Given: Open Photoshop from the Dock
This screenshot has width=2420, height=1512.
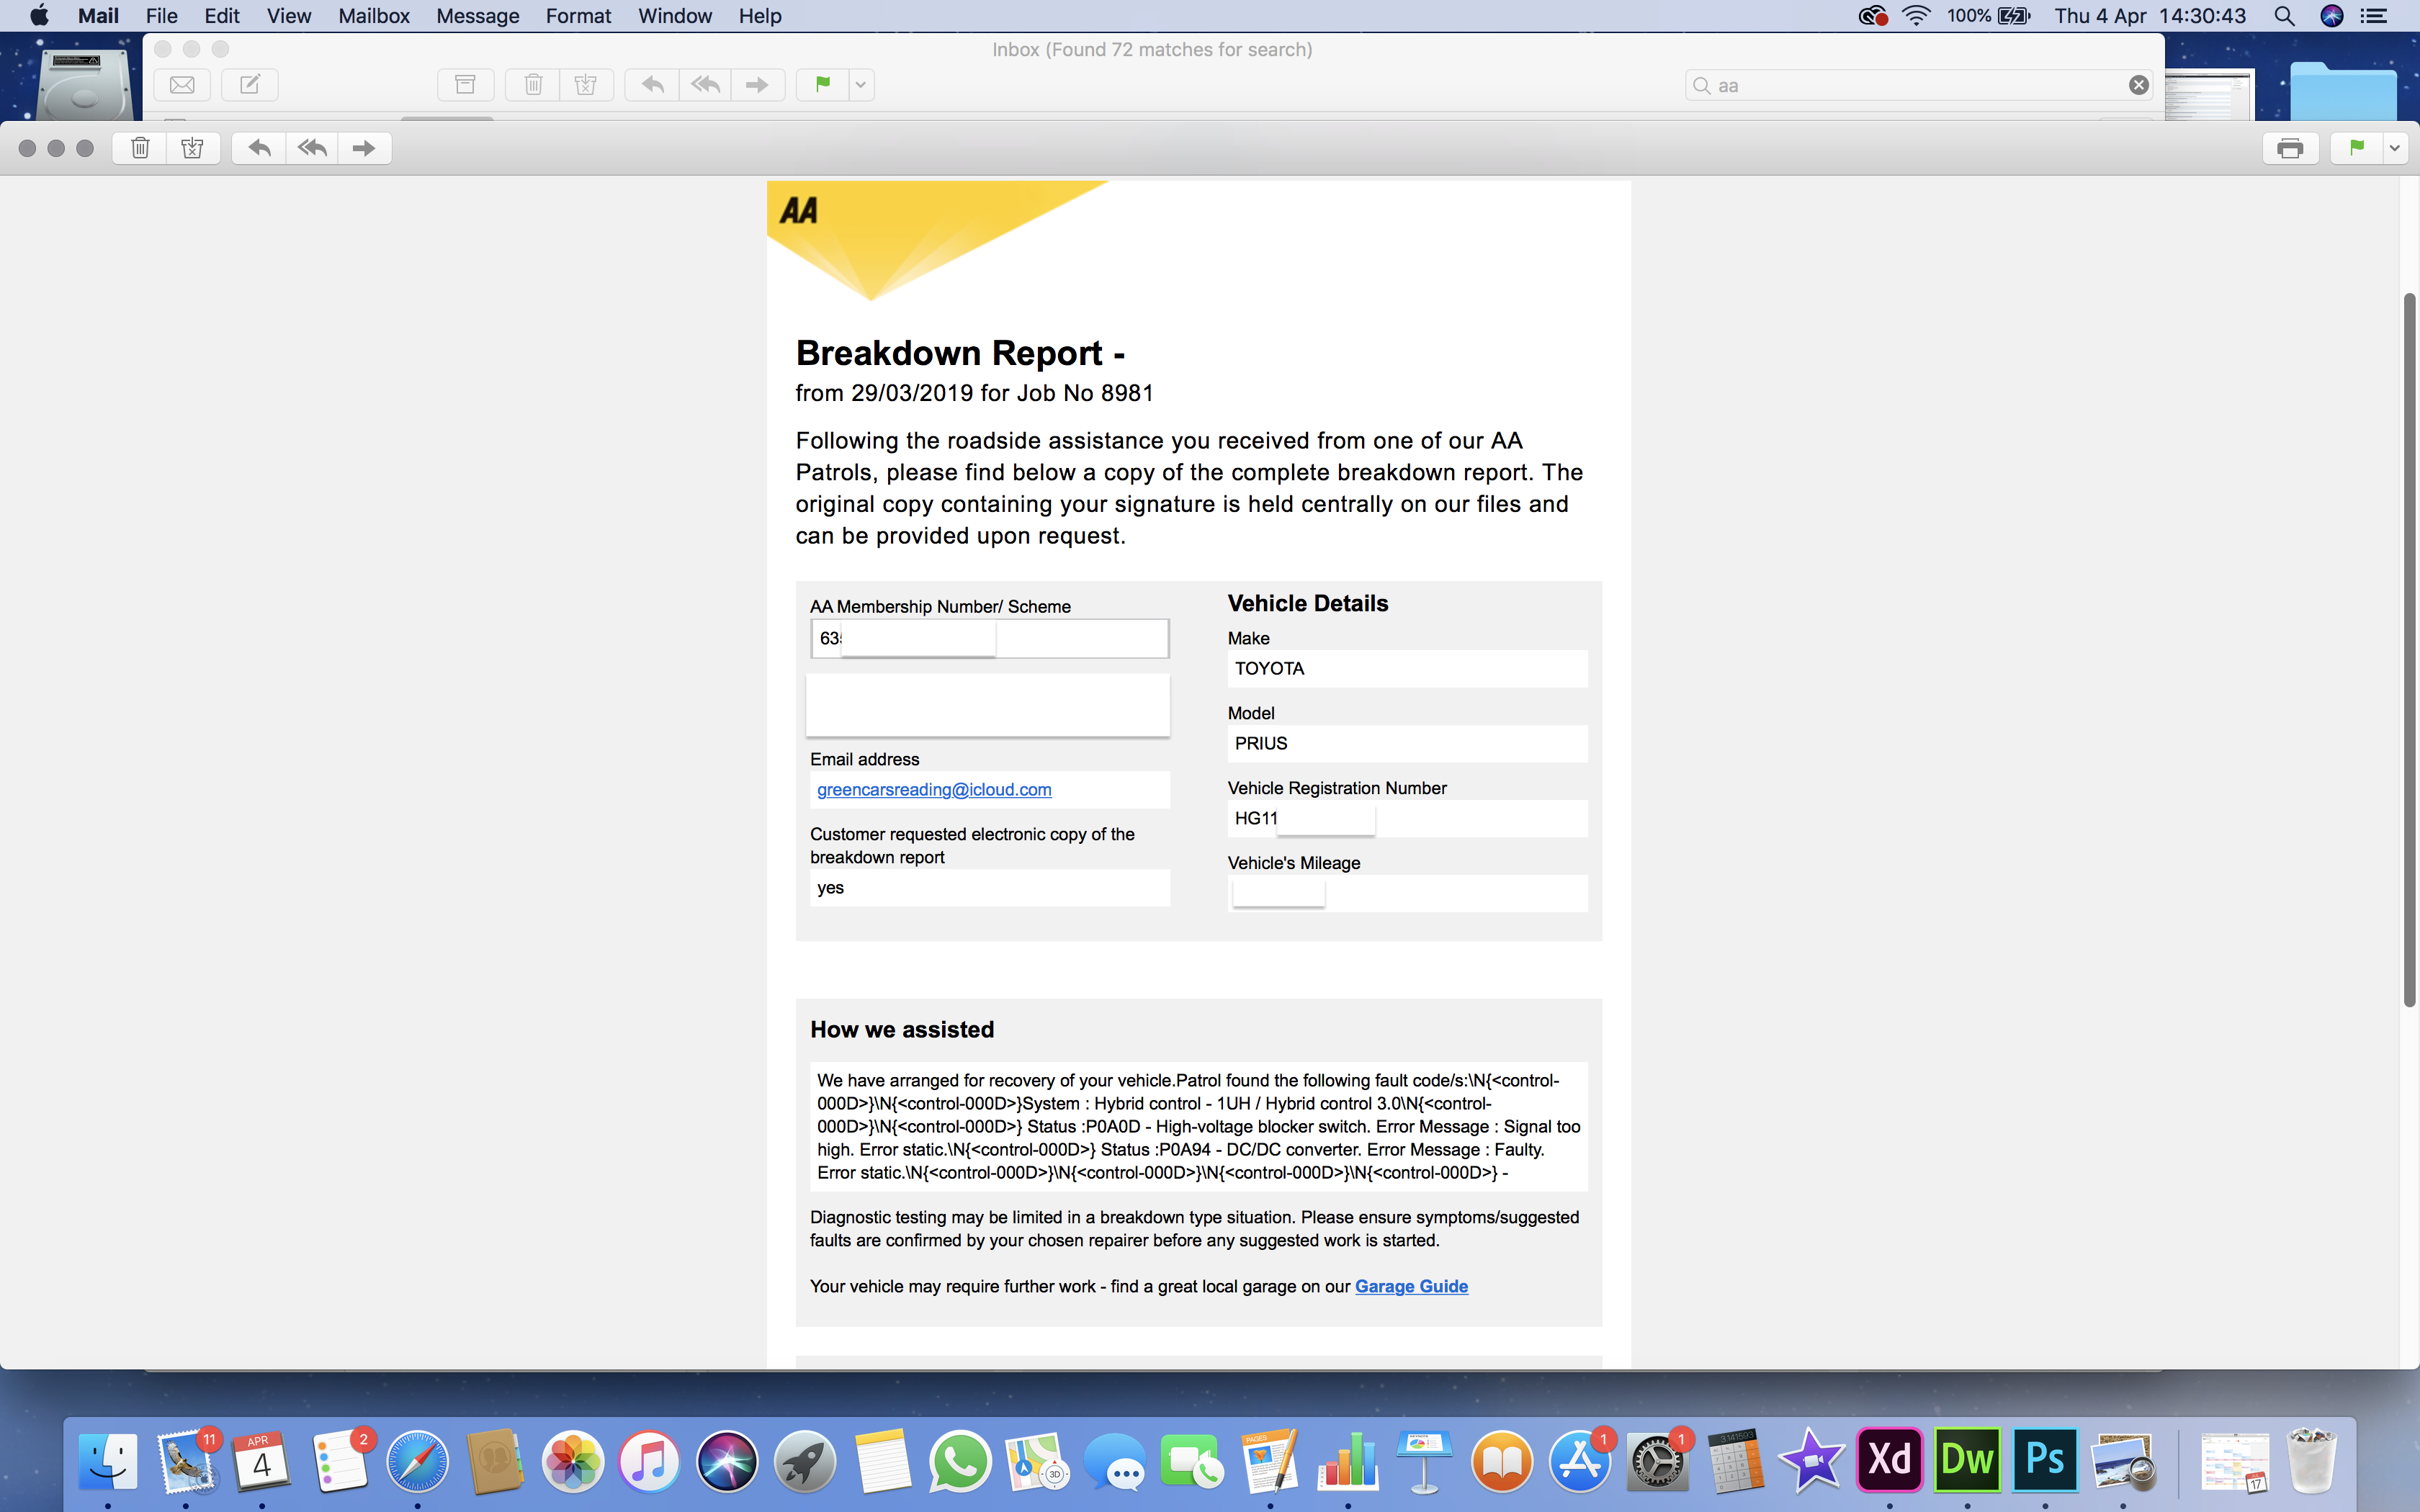Looking at the screenshot, I should tap(2045, 1461).
